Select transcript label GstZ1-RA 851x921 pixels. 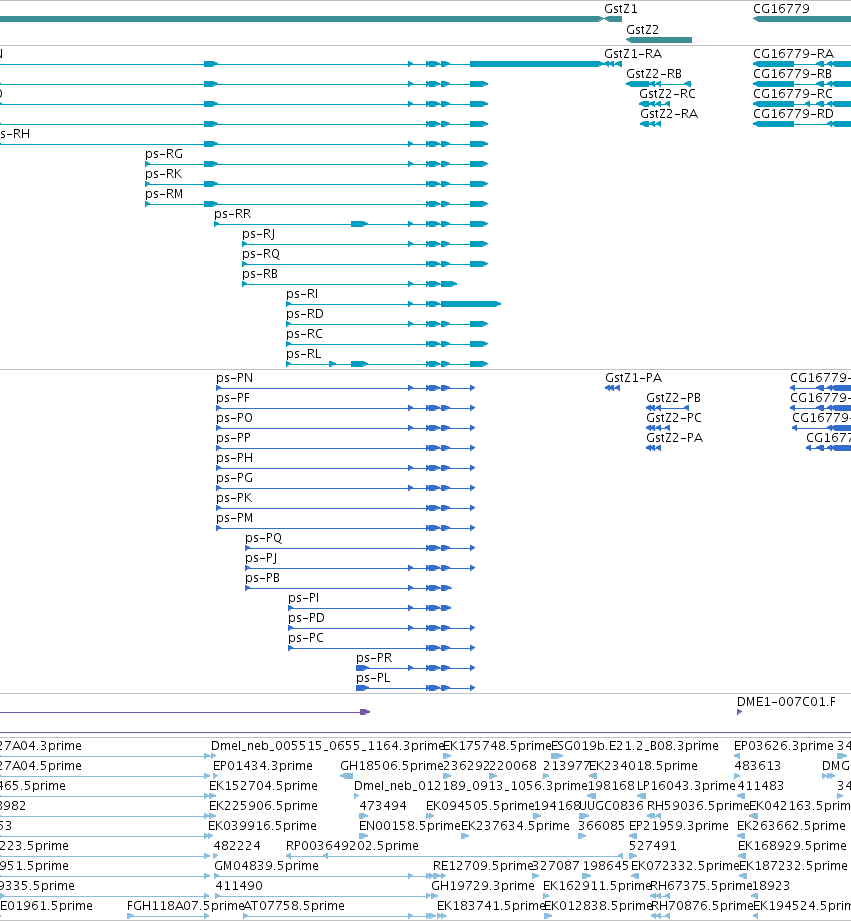pos(633,53)
